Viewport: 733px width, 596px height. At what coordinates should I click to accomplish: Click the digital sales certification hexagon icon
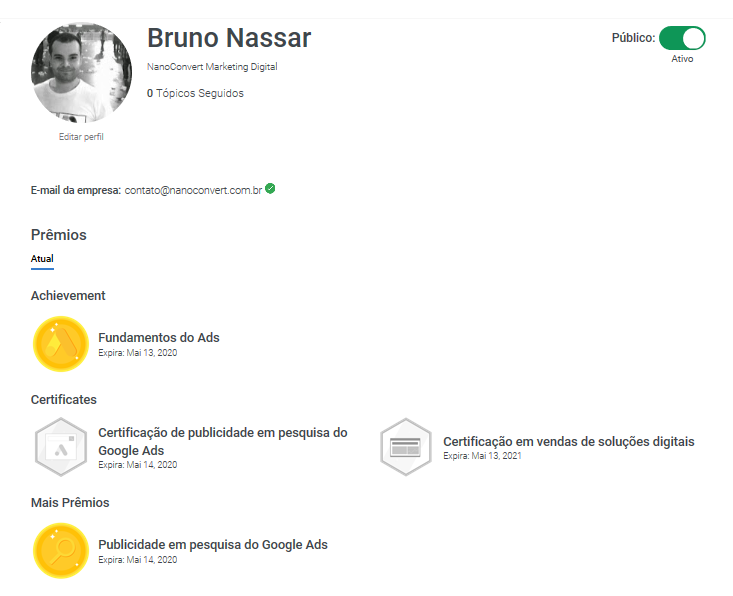point(406,447)
